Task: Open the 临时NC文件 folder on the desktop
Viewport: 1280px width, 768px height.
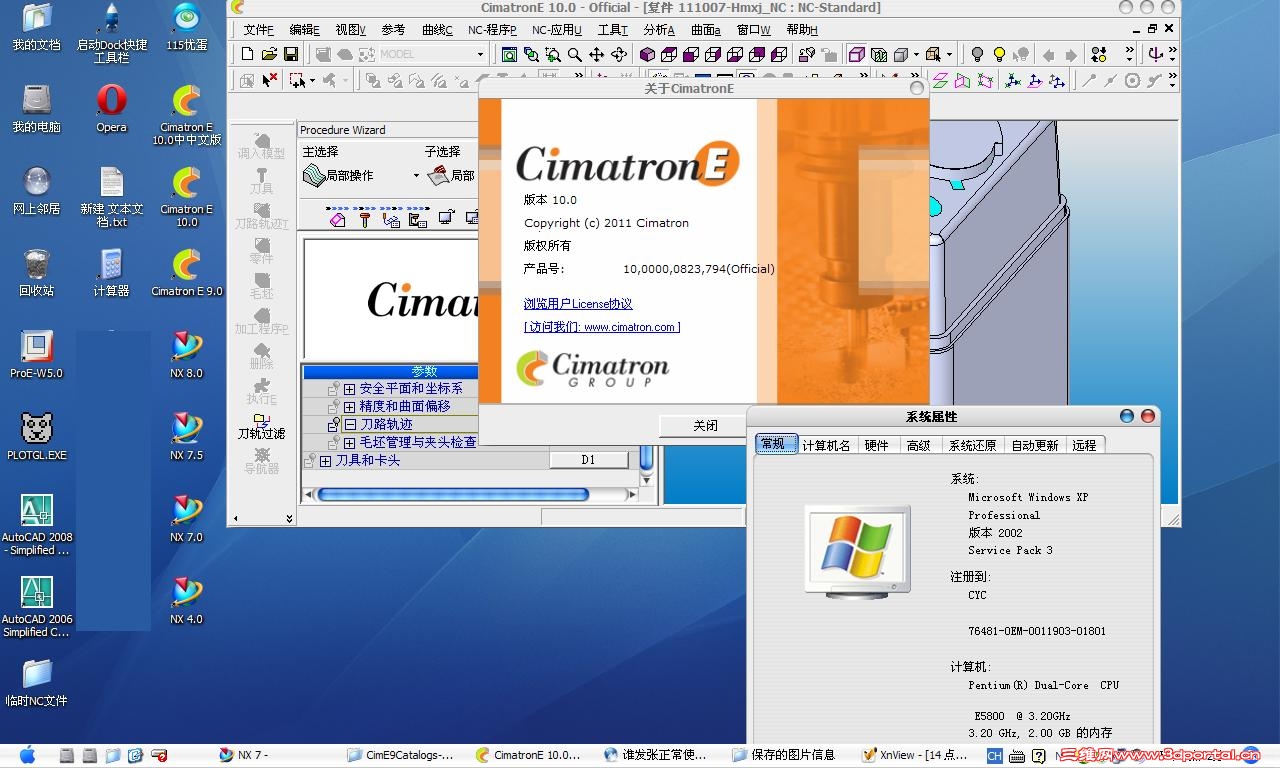Action: click(x=37, y=682)
